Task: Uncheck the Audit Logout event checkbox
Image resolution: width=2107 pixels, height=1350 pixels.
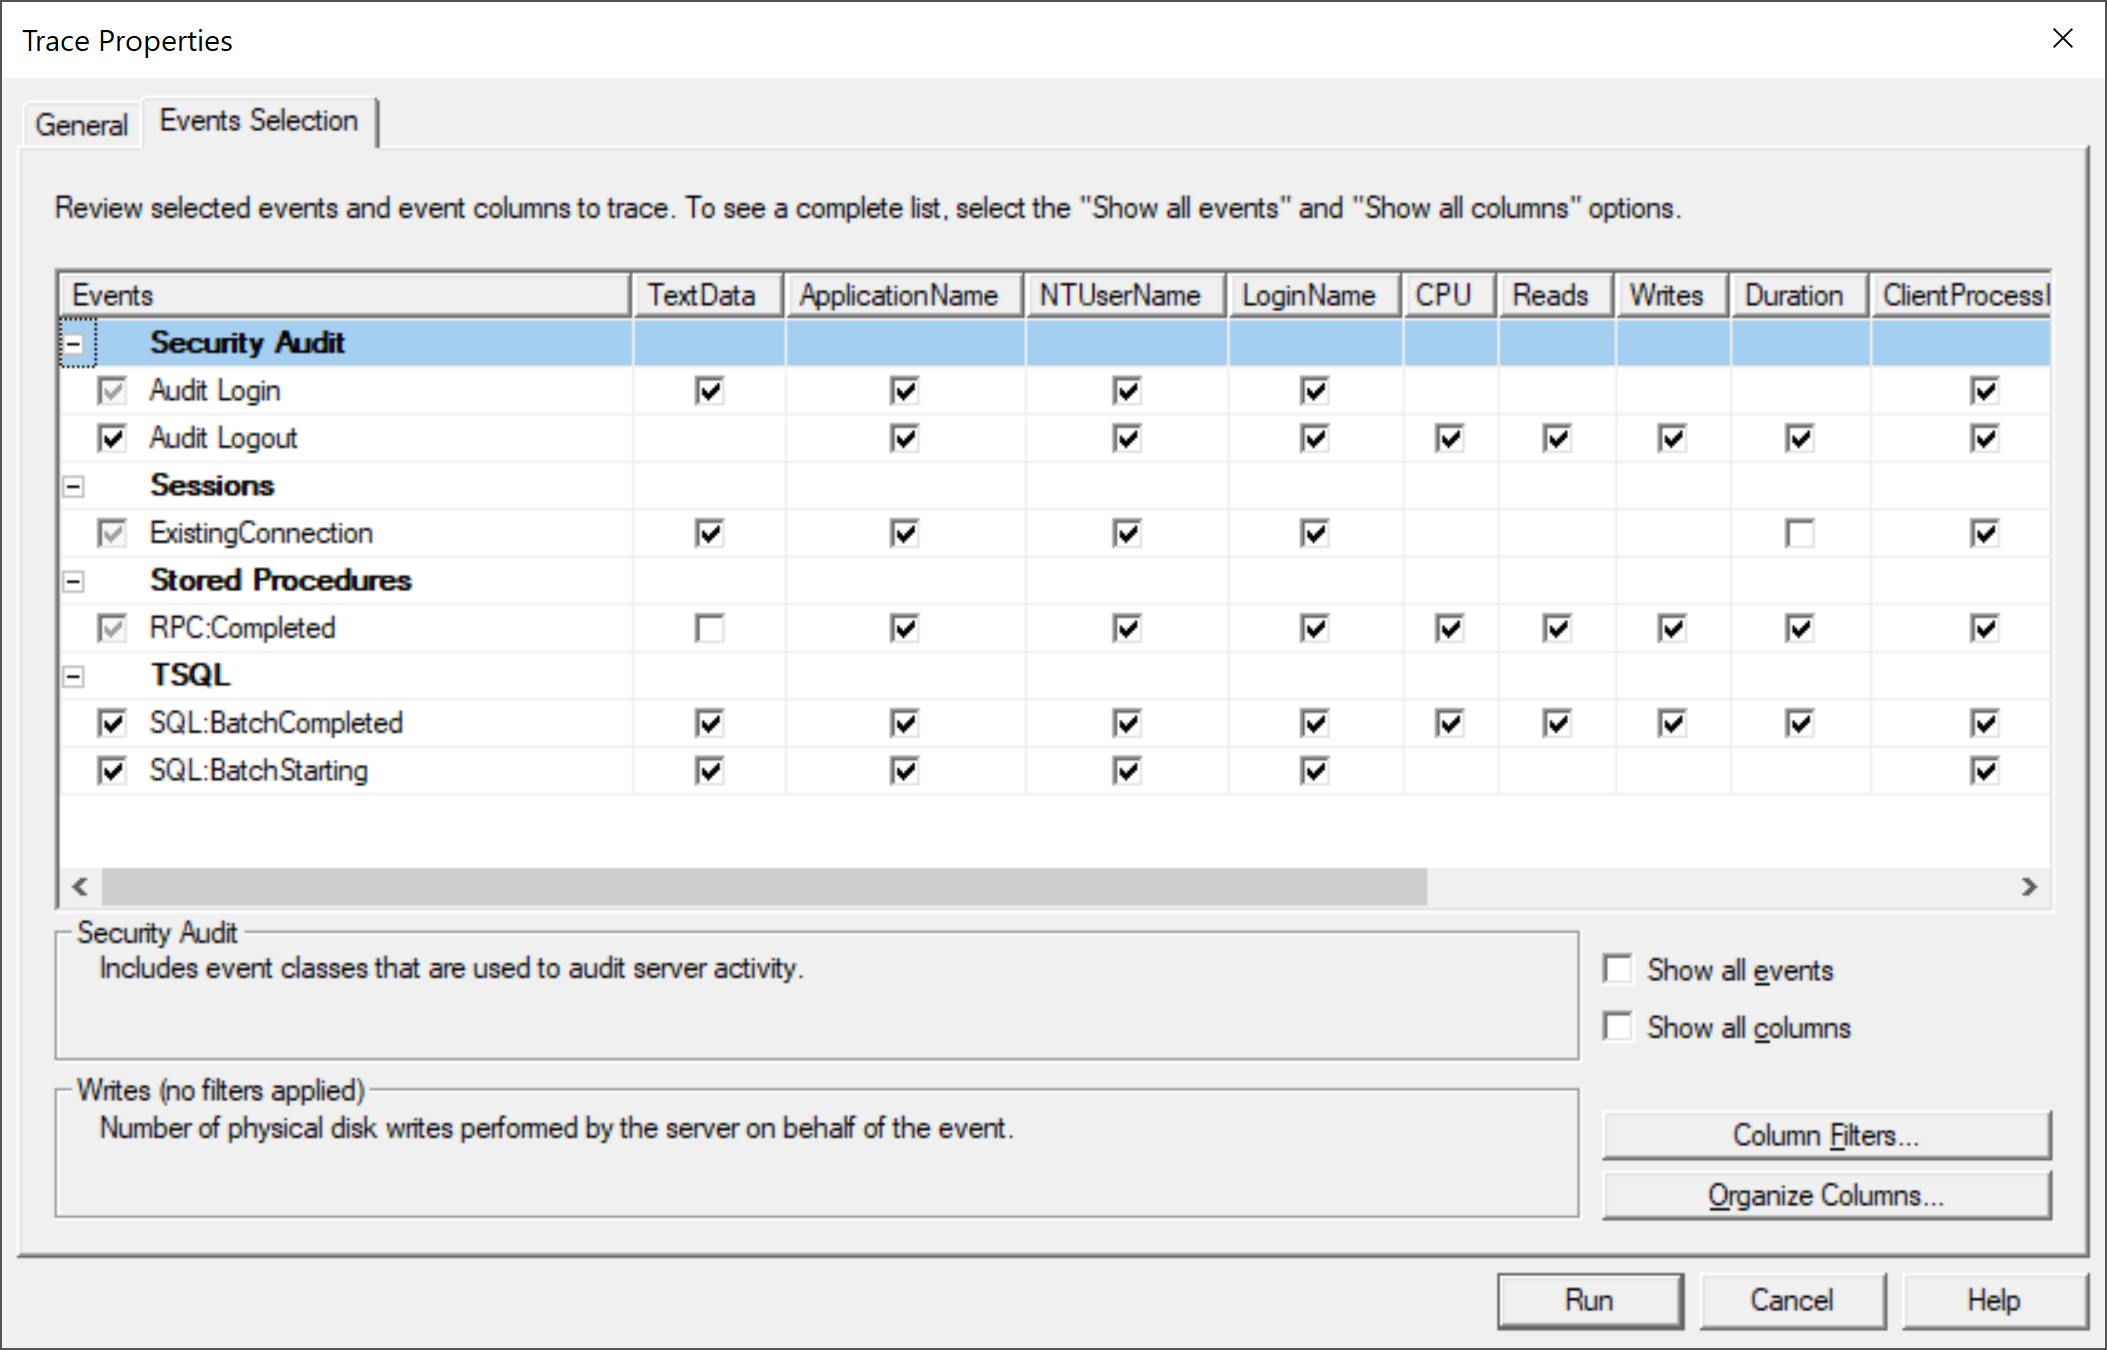Action: pos(112,438)
